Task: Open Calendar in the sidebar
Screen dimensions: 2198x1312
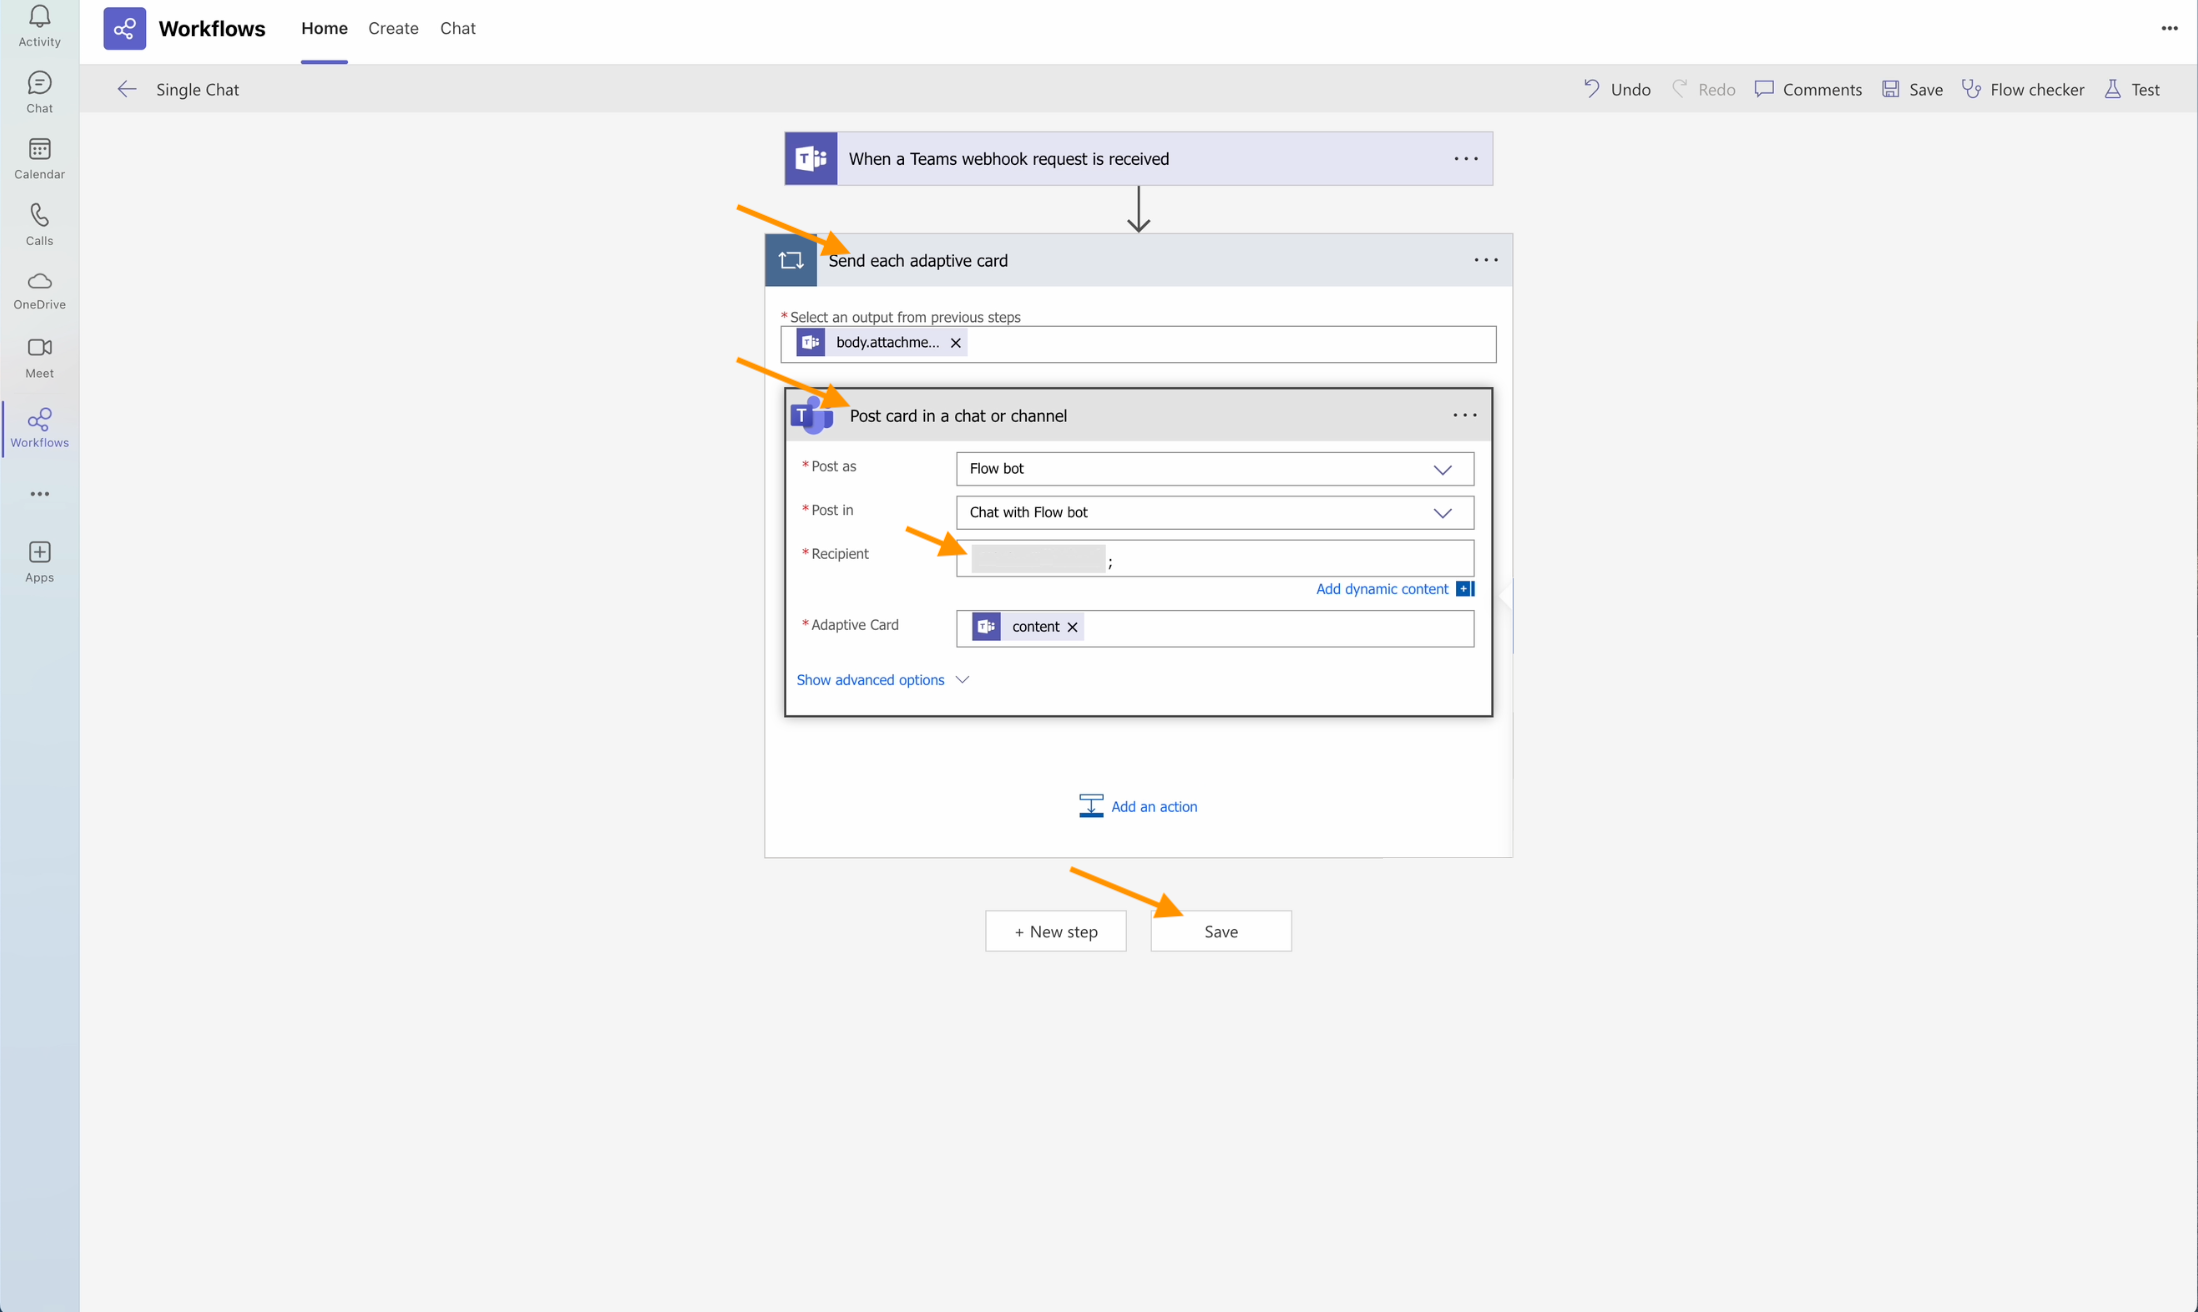Action: [39, 150]
